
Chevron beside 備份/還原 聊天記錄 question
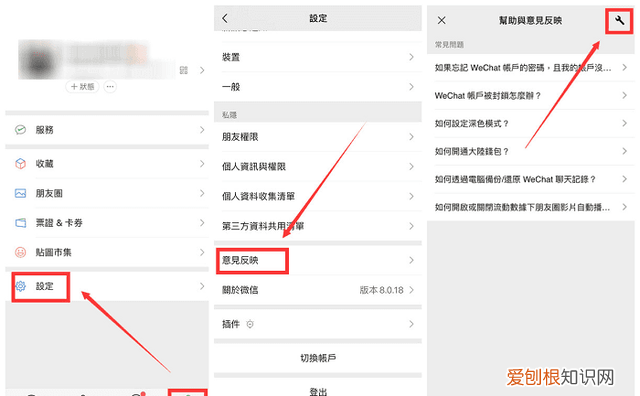(624, 179)
